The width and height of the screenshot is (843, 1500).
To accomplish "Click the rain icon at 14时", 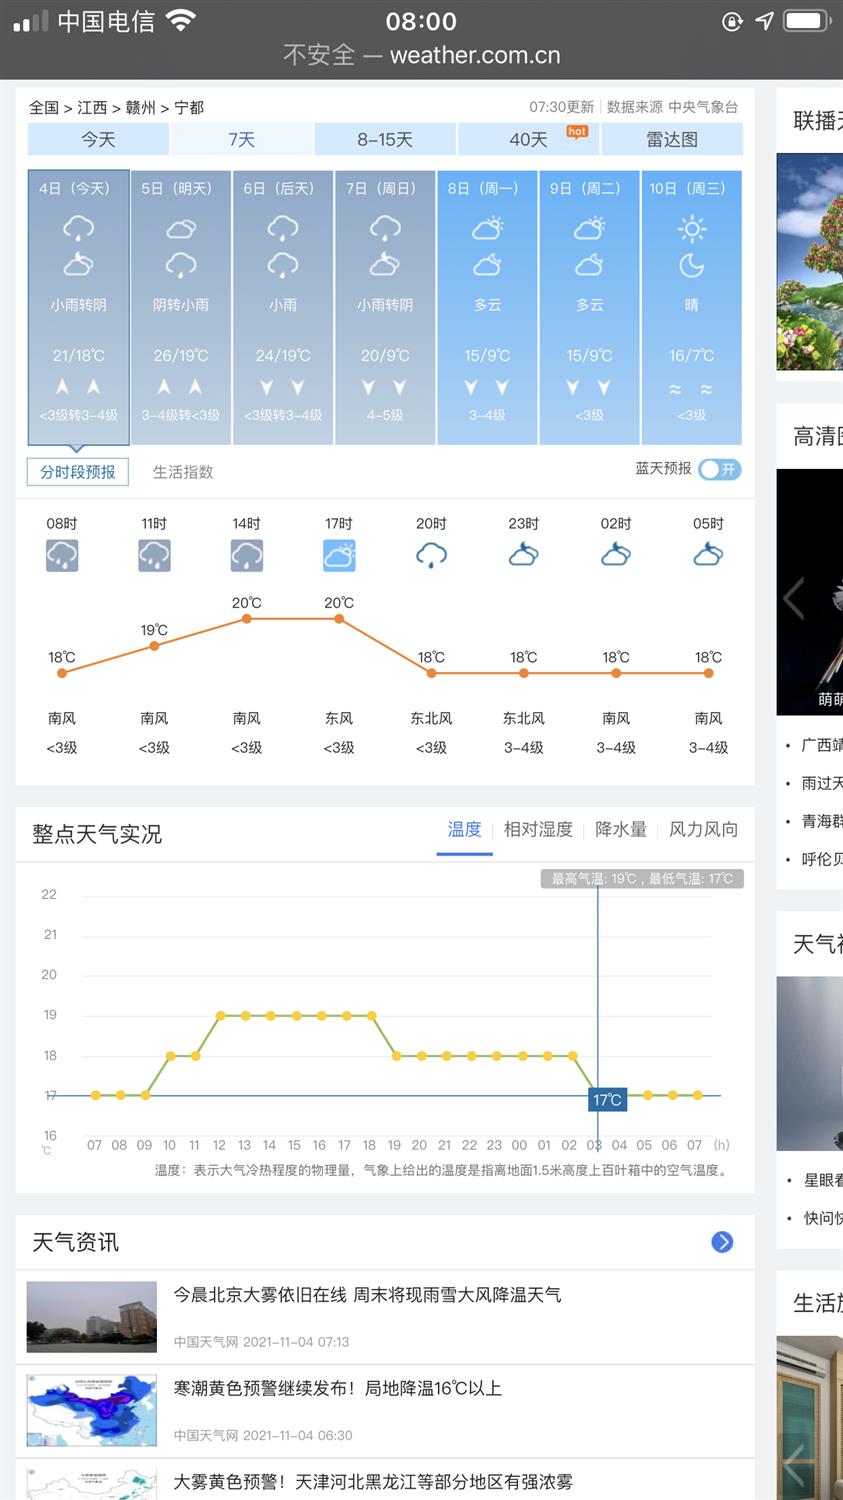I will 247,555.
